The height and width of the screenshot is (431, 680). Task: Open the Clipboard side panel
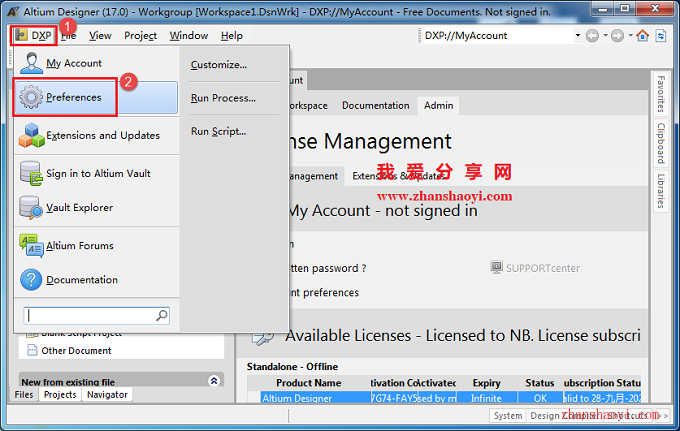661,143
